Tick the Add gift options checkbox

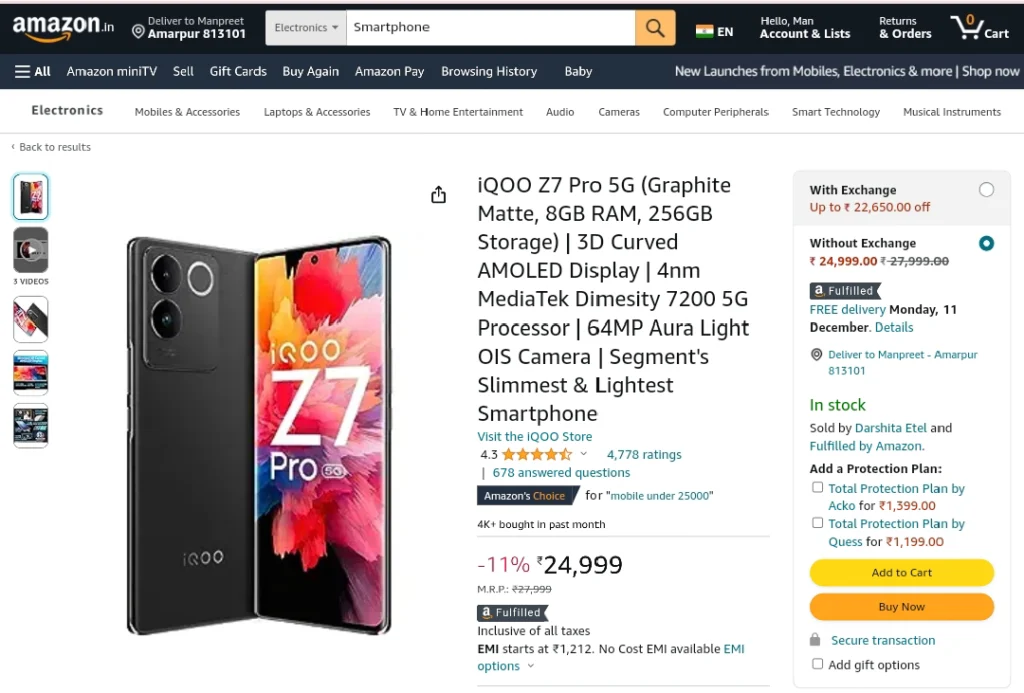pos(817,664)
